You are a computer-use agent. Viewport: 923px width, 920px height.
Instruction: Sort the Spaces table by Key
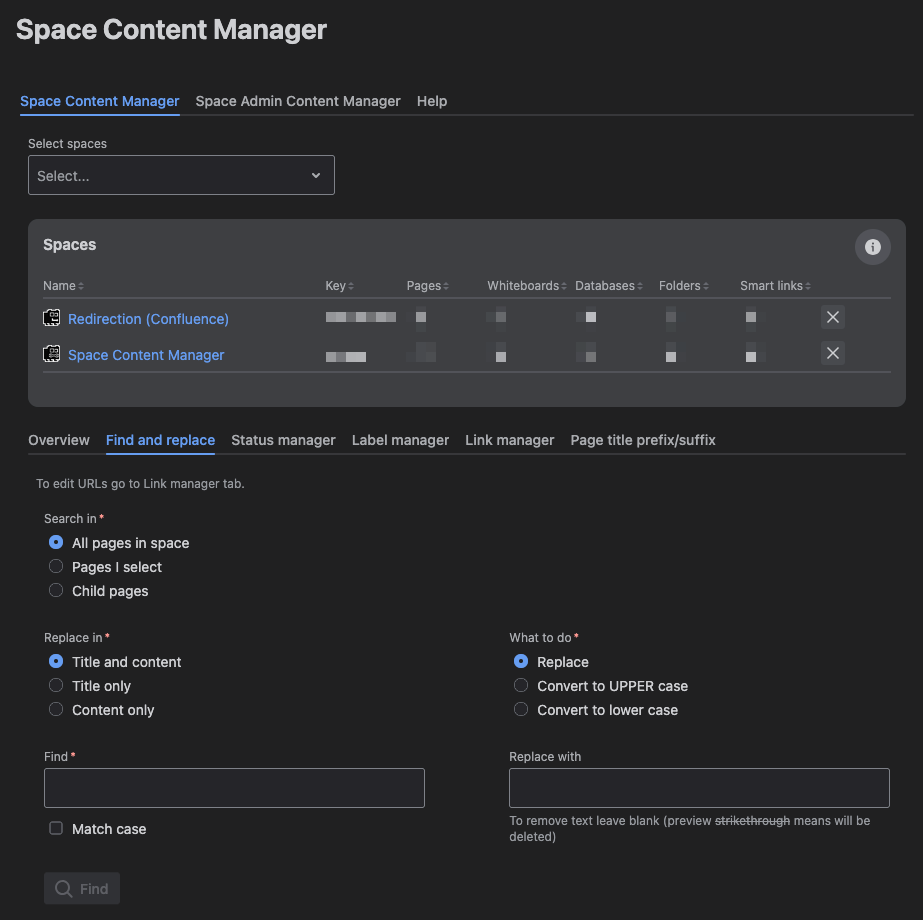[340, 286]
